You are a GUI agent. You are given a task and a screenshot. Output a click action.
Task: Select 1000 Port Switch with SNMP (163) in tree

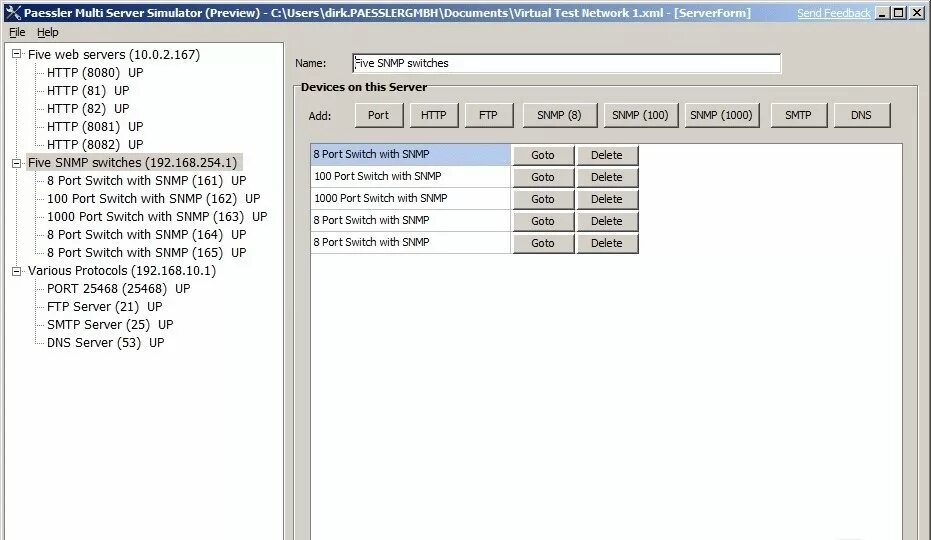[x=157, y=217]
